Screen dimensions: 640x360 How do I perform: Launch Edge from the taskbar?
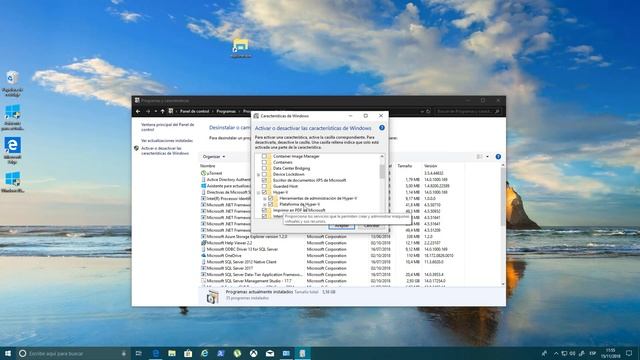click(x=156, y=353)
